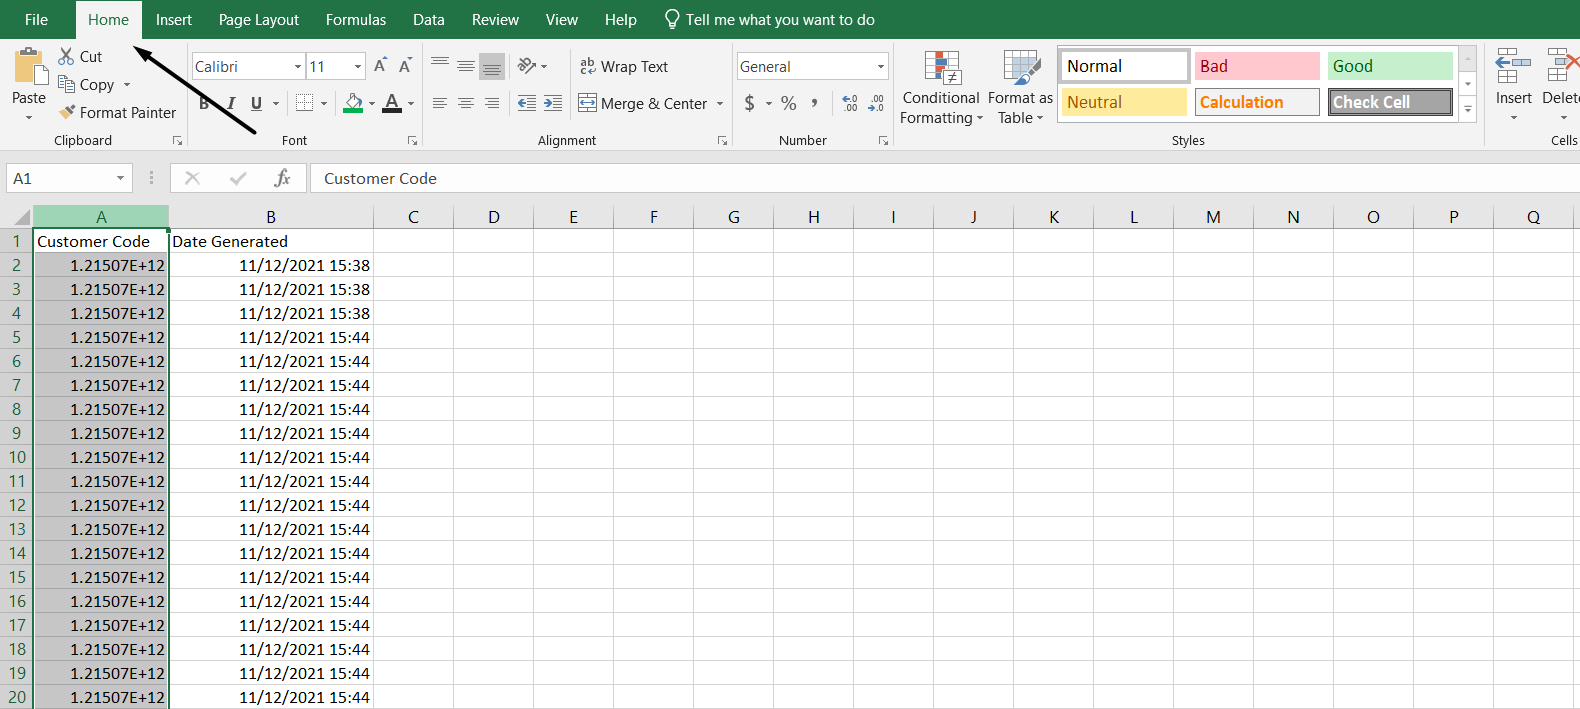
Task: Open Format as Table gallery
Action: point(1020,87)
